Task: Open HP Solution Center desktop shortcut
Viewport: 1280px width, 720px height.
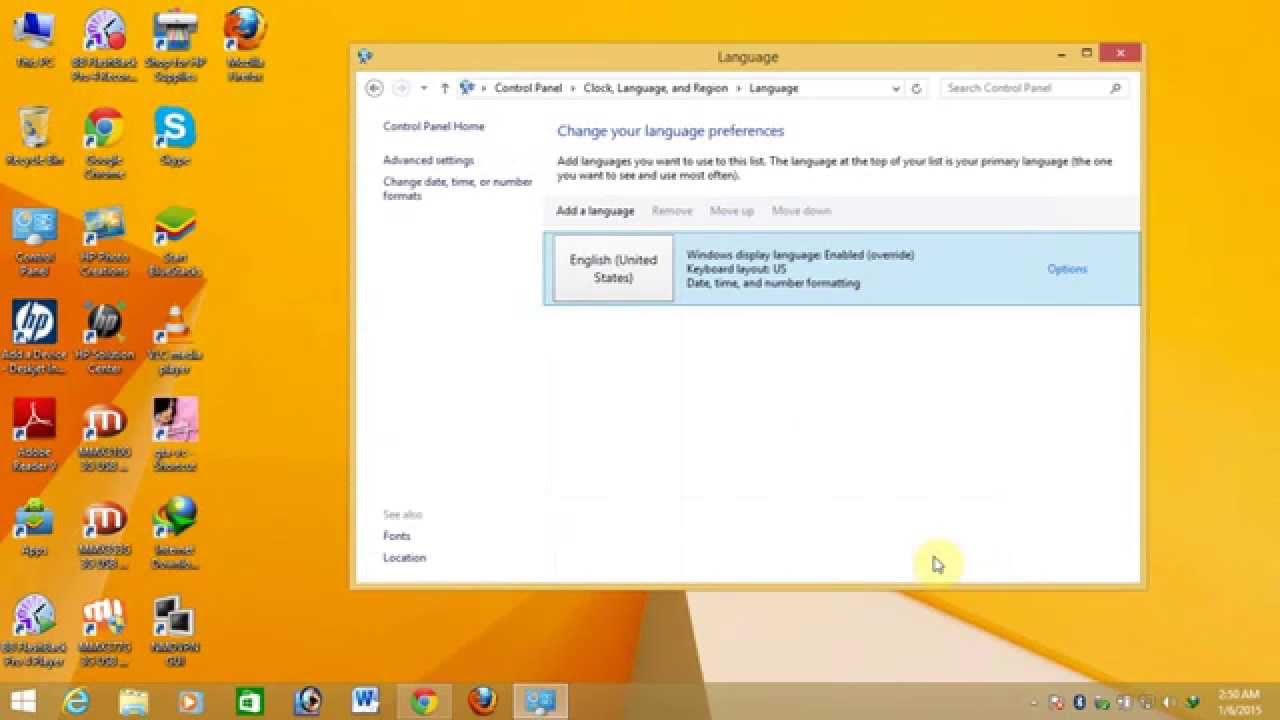Action: pyautogui.click(x=104, y=338)
